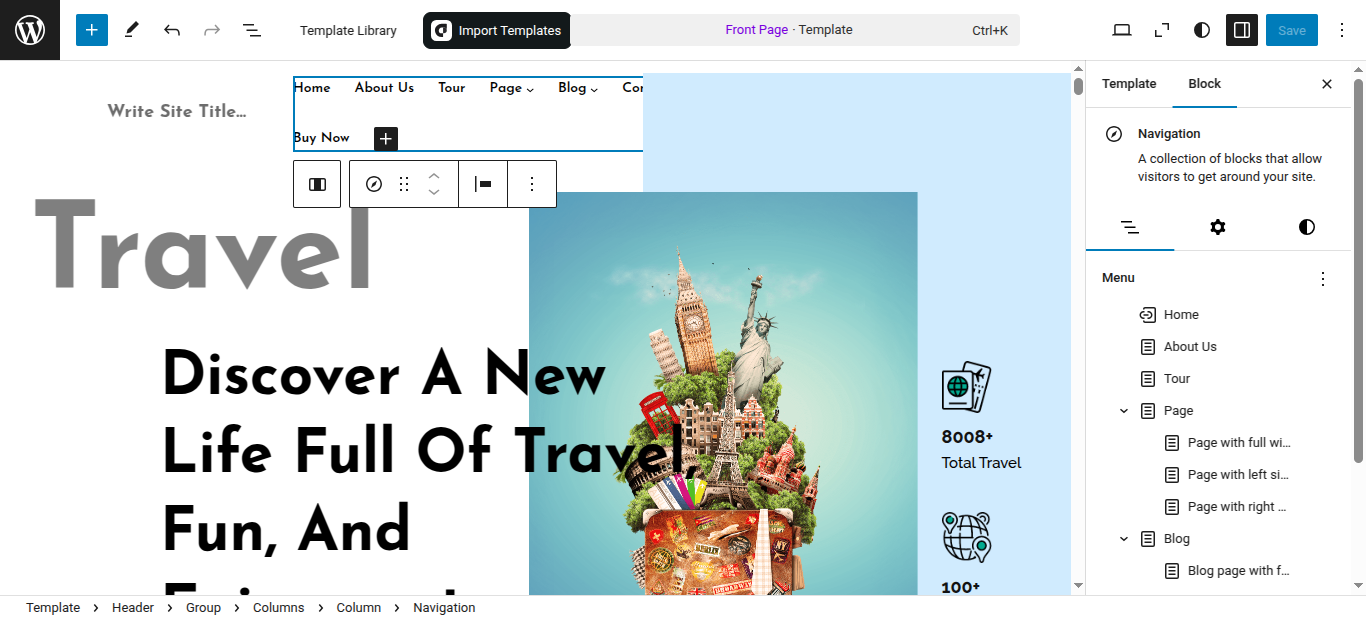
Task: Click the WordPress logo
Action: tap(30, 30)
